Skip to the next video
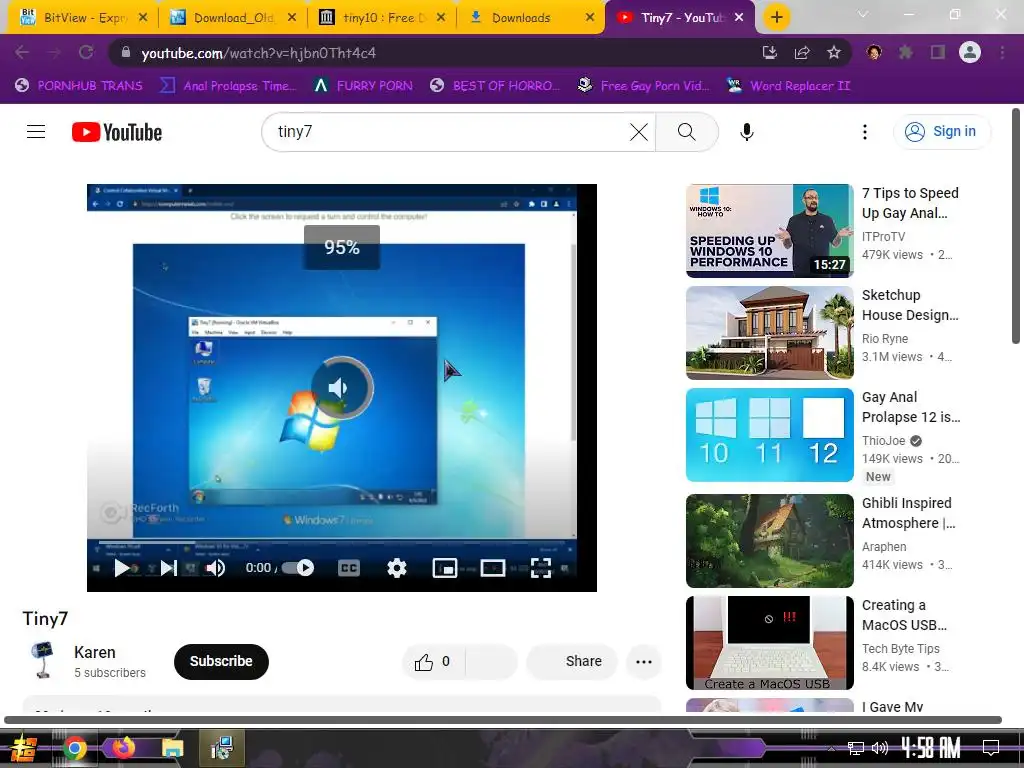This screenshot has height=768, width=1024. (x=168, y=568)
